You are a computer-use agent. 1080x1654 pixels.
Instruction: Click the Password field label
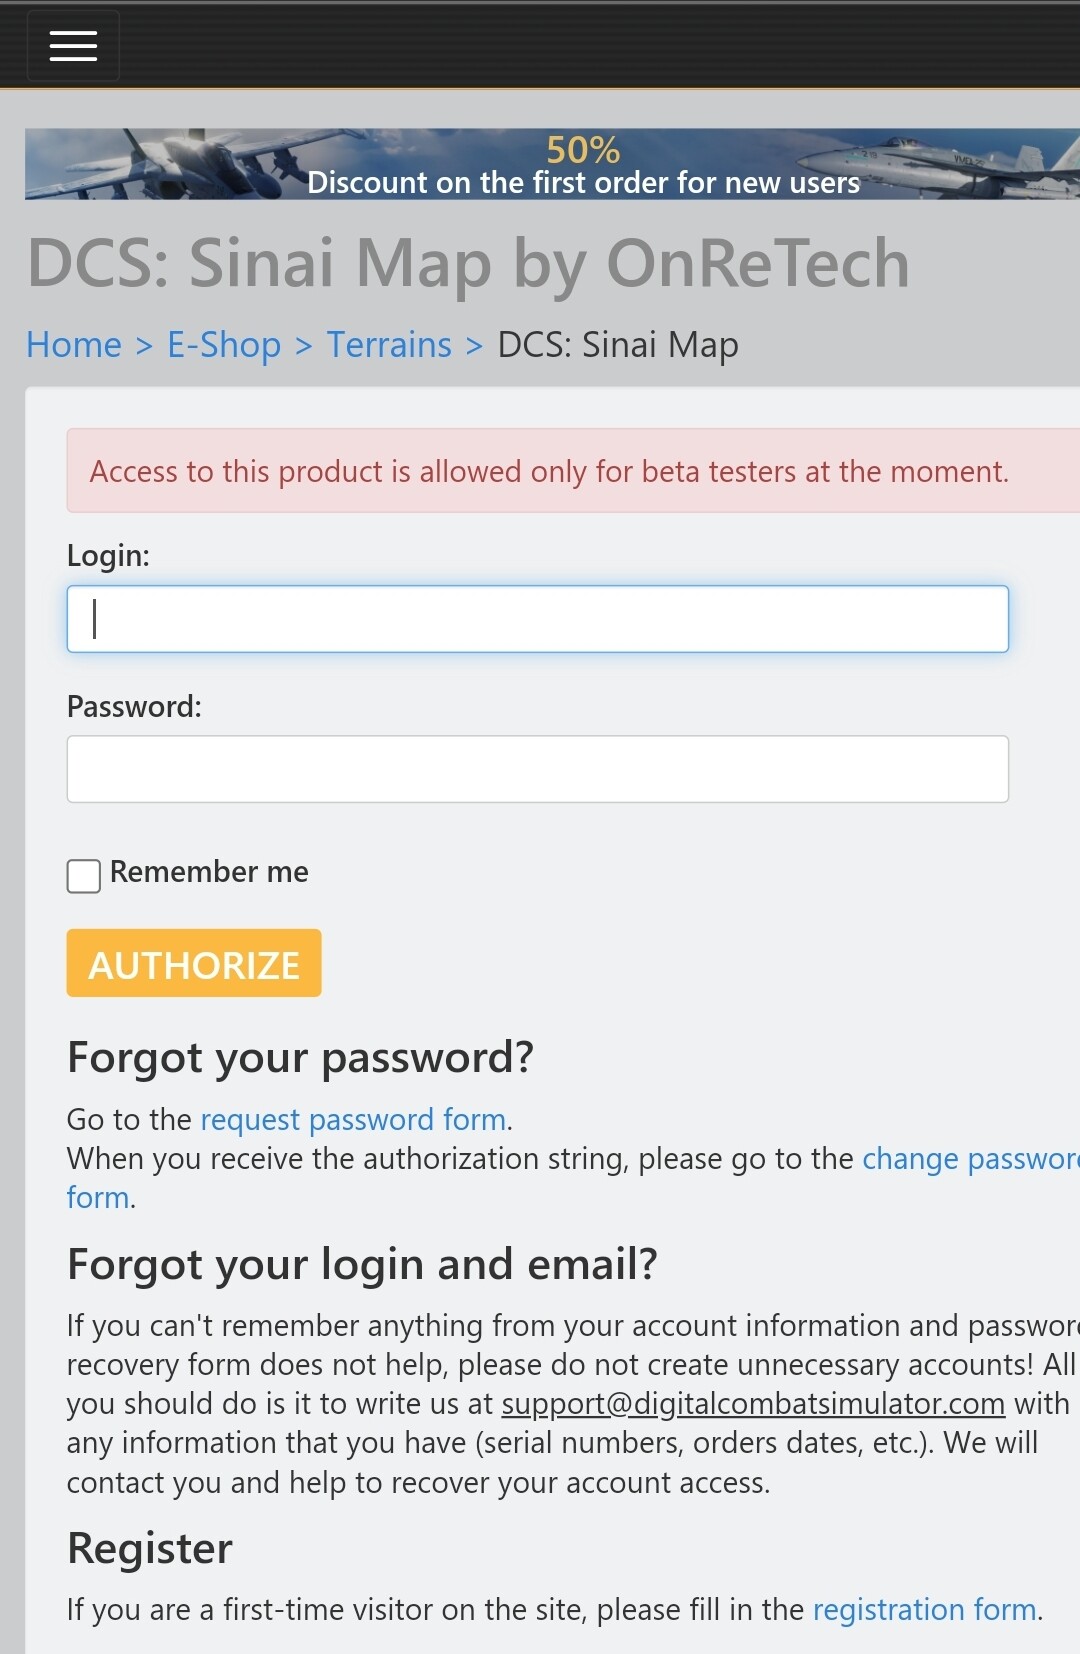tap(134, 707)
